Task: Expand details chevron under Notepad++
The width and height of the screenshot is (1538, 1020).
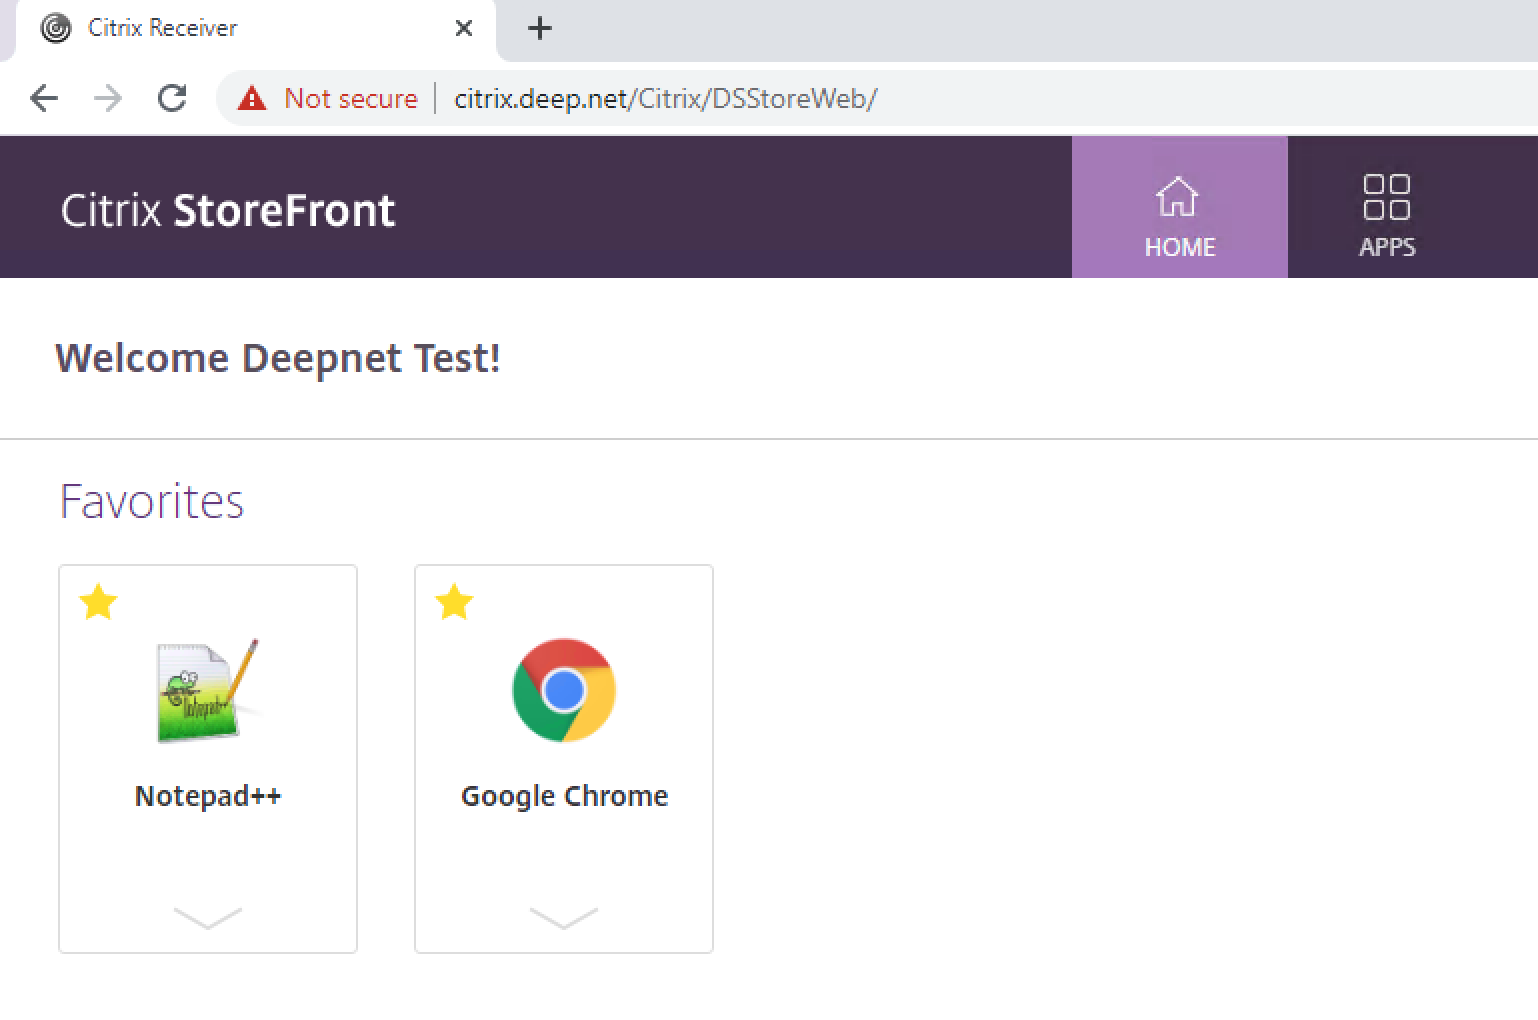Action: coord(207,917)
